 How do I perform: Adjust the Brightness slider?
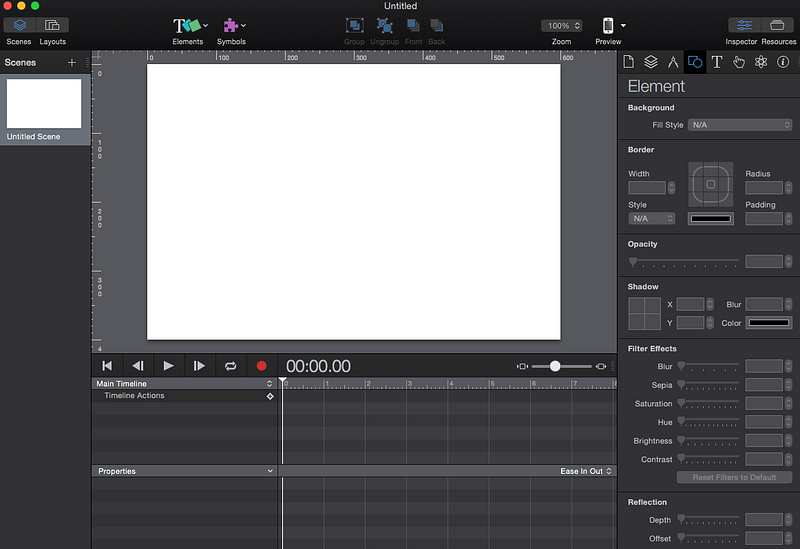coord(708,440)
